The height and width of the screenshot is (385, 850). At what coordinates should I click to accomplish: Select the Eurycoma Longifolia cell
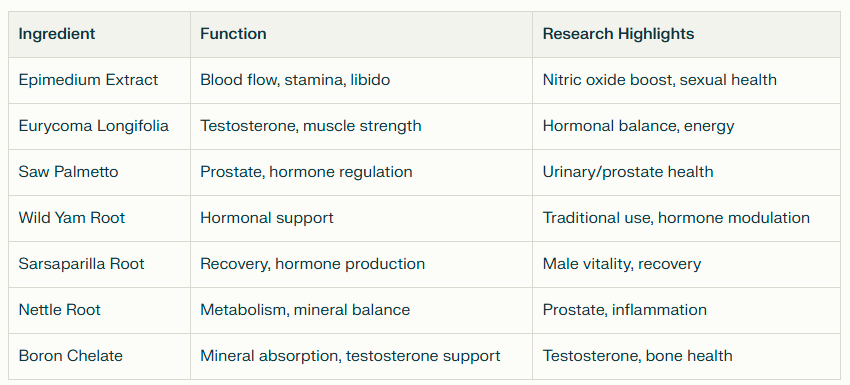pyautogui.click(x=99, y=126)
